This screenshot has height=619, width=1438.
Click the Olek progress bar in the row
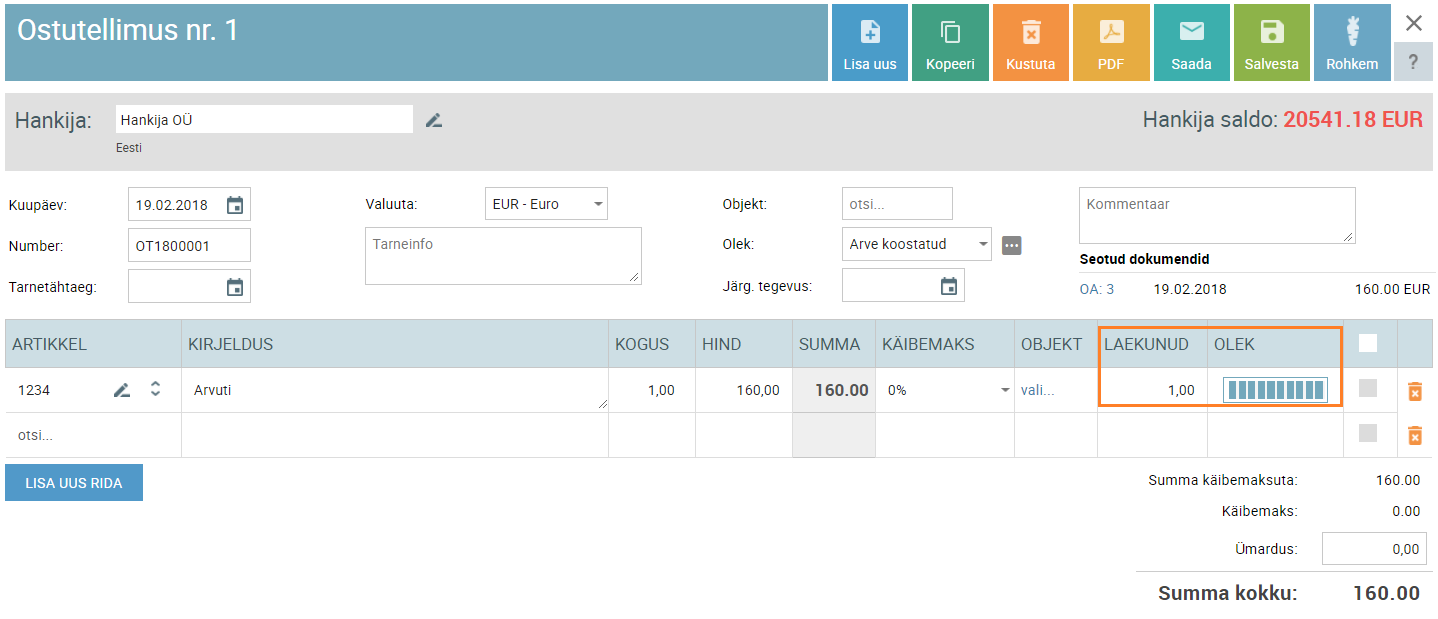(1275, 390)
